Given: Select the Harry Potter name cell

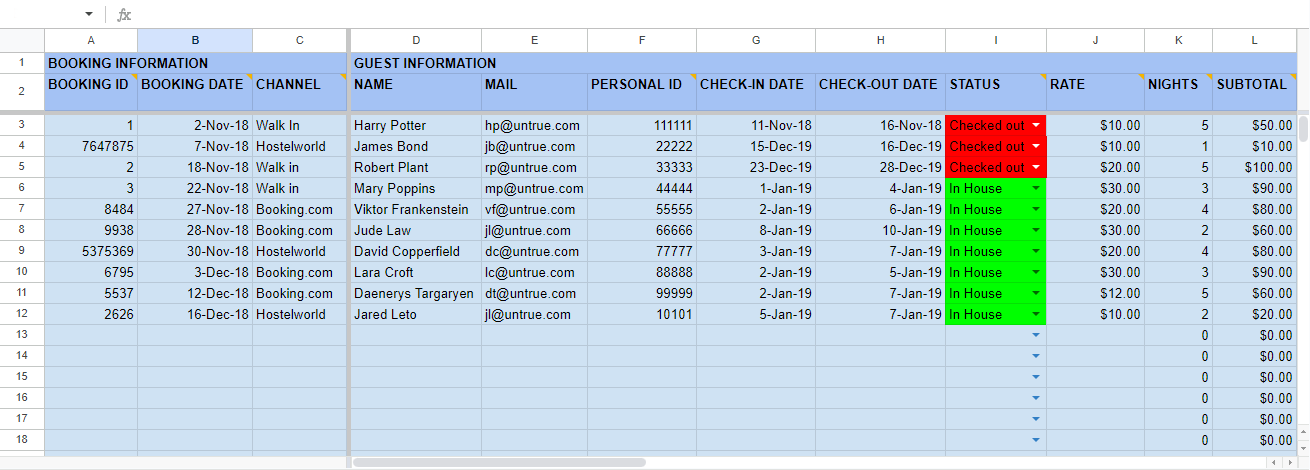Looking at the screenshot, I should (416, 126).
